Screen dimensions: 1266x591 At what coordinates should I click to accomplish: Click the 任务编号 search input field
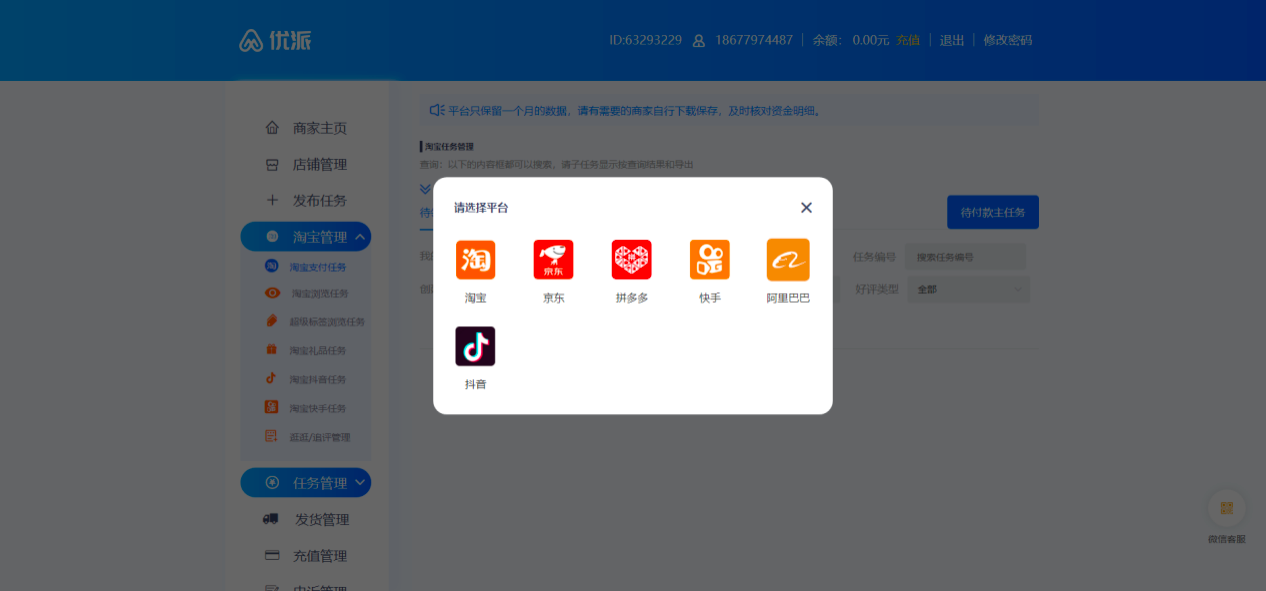(x=965, y=257)
